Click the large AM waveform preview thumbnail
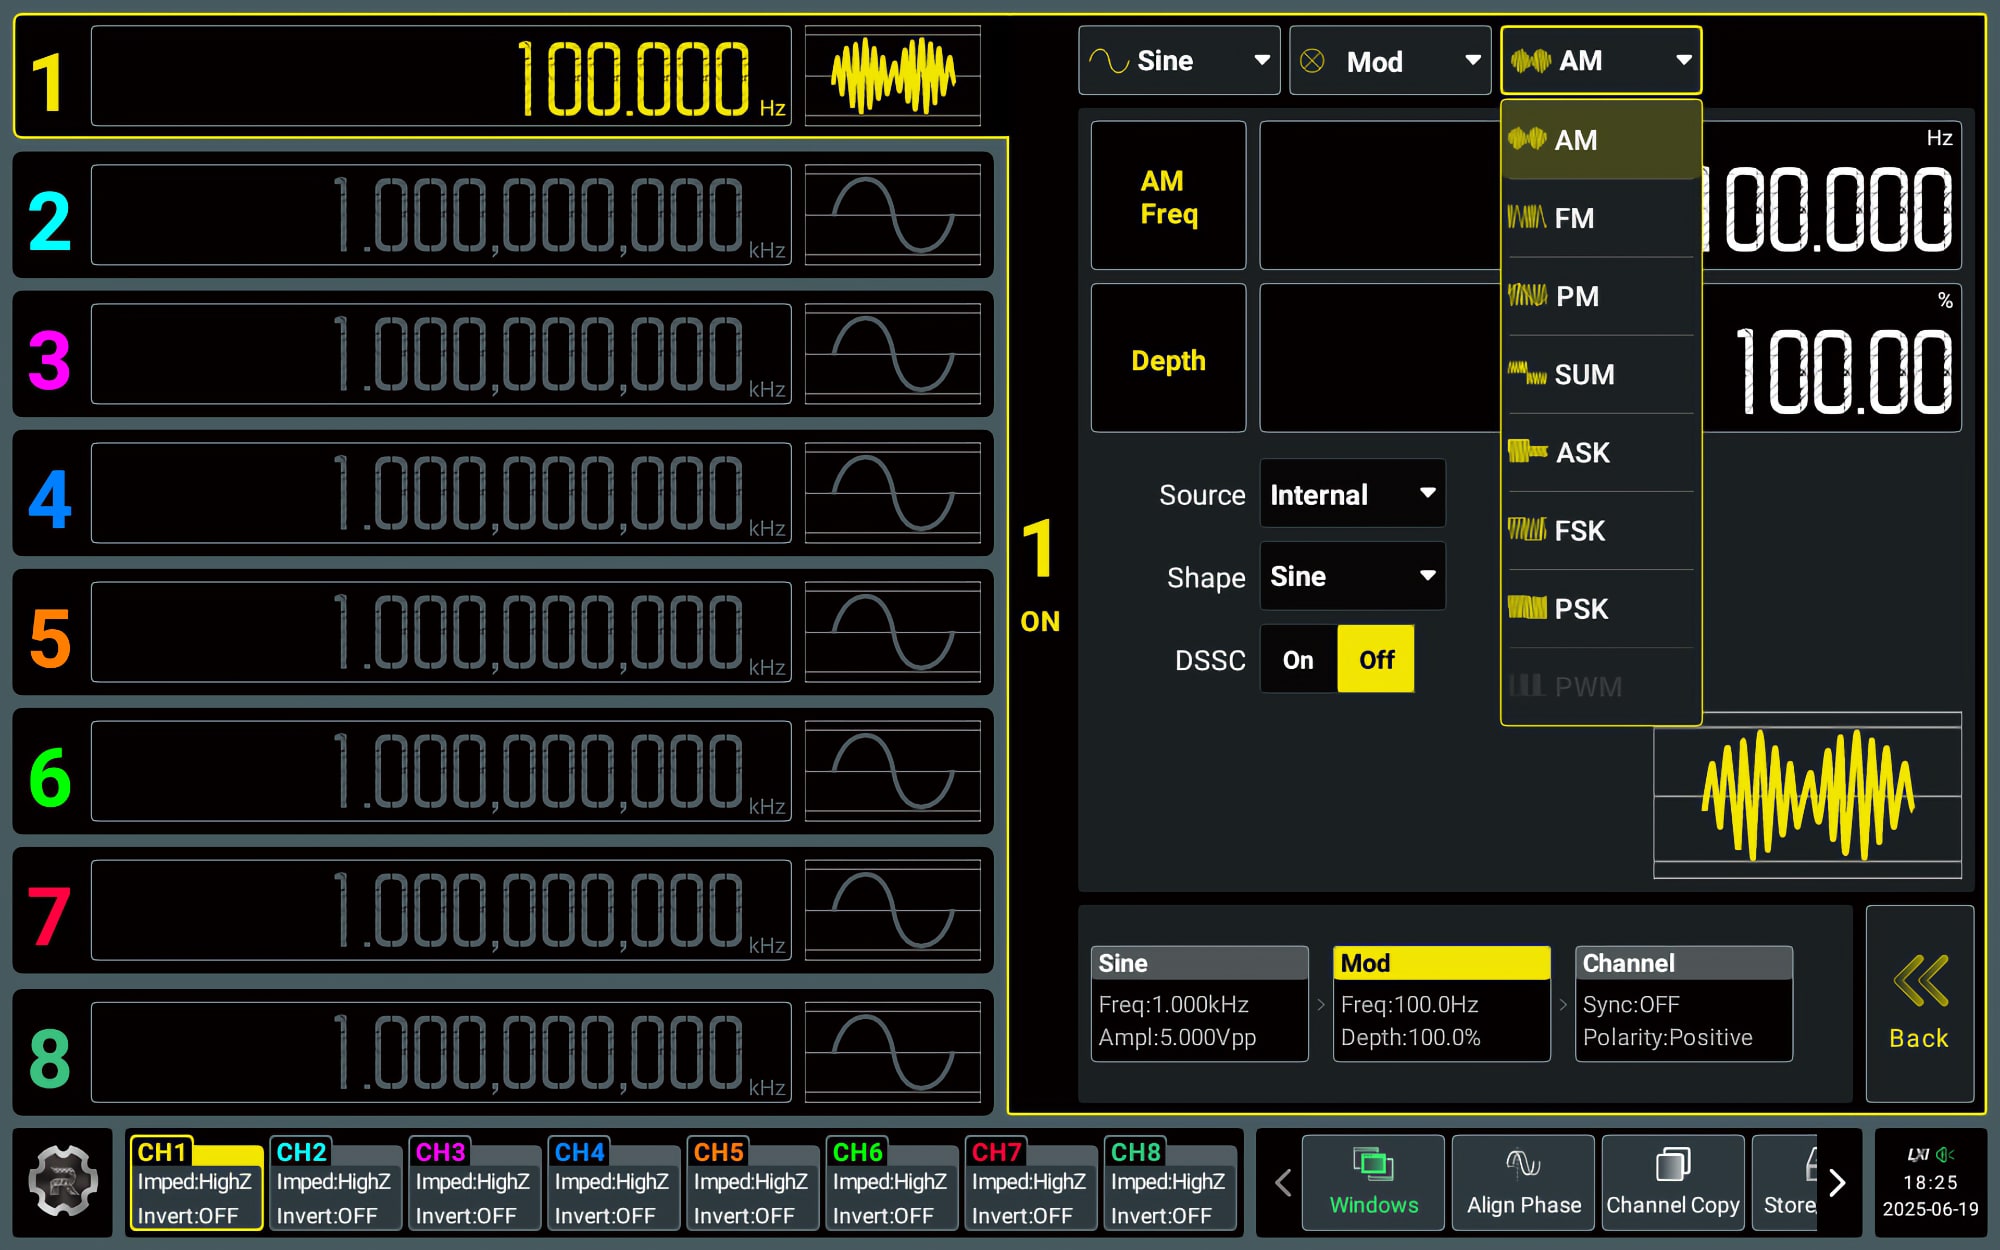The height and width of the screenshot is (1250, 2000). [x=1807, y=796]
